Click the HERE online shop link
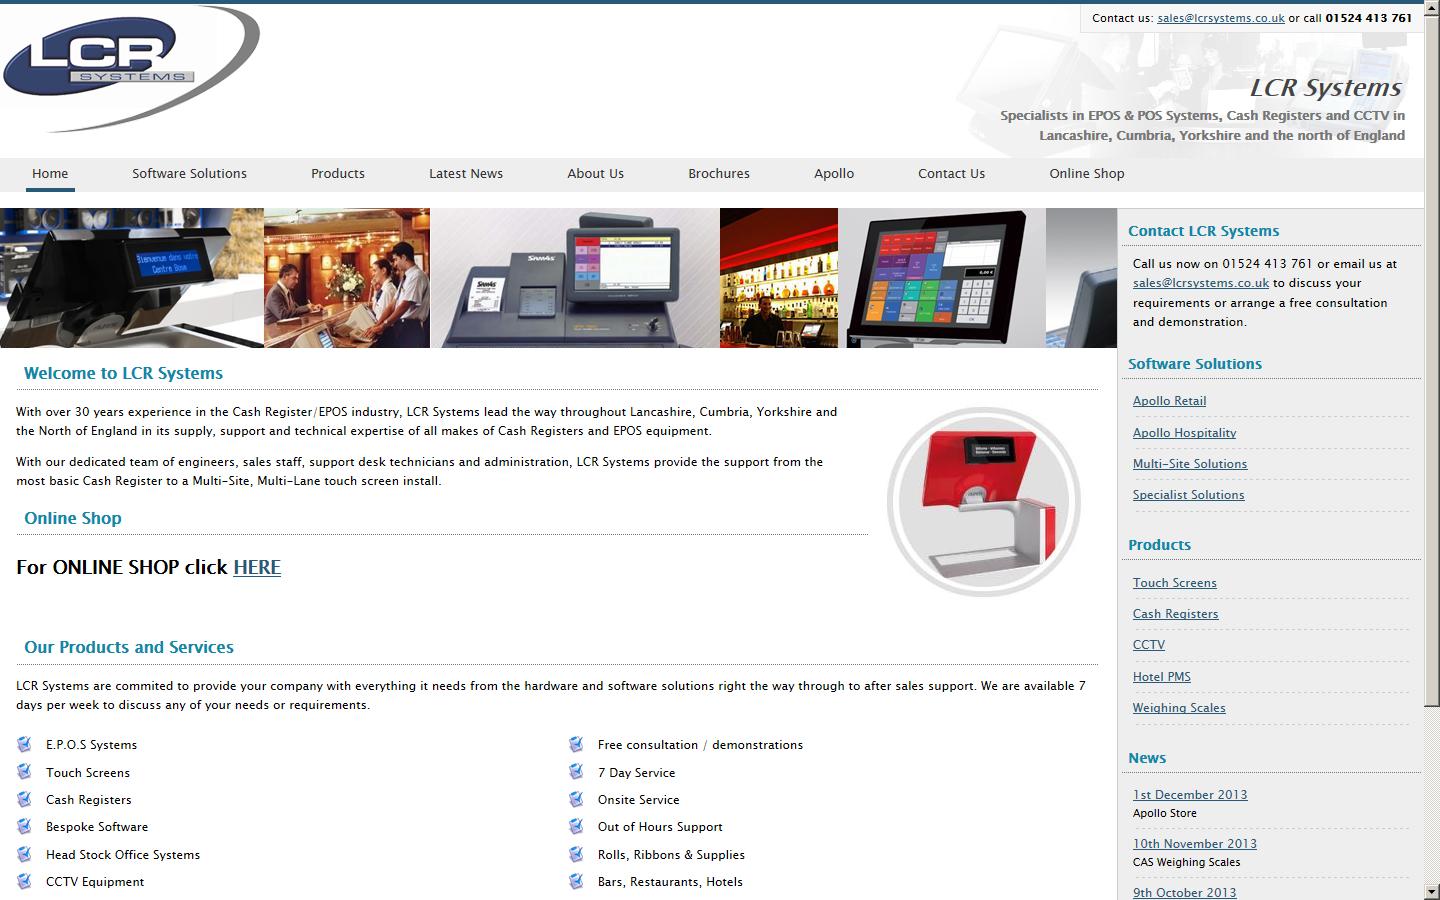This screenshot has height=900, width=1440. point(257,567)
